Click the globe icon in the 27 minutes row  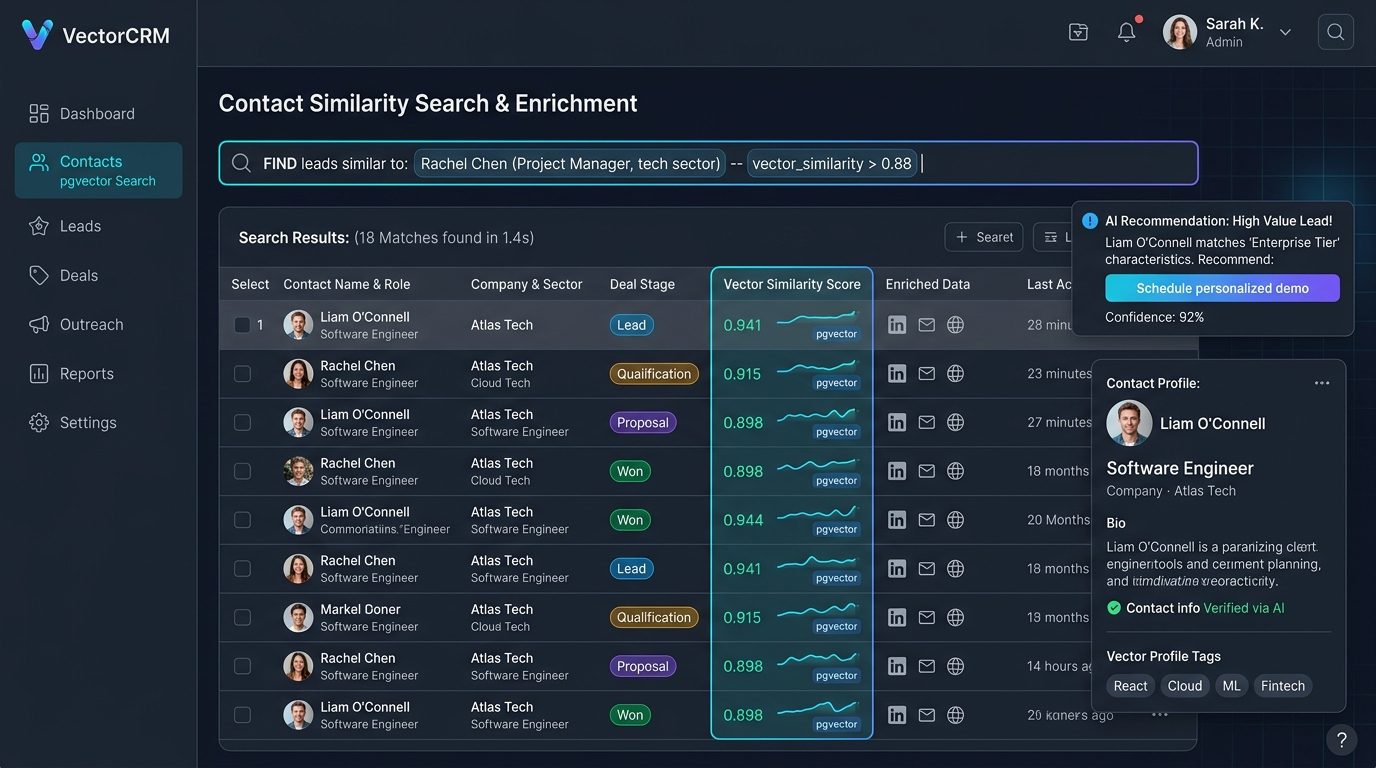[955, 422]
